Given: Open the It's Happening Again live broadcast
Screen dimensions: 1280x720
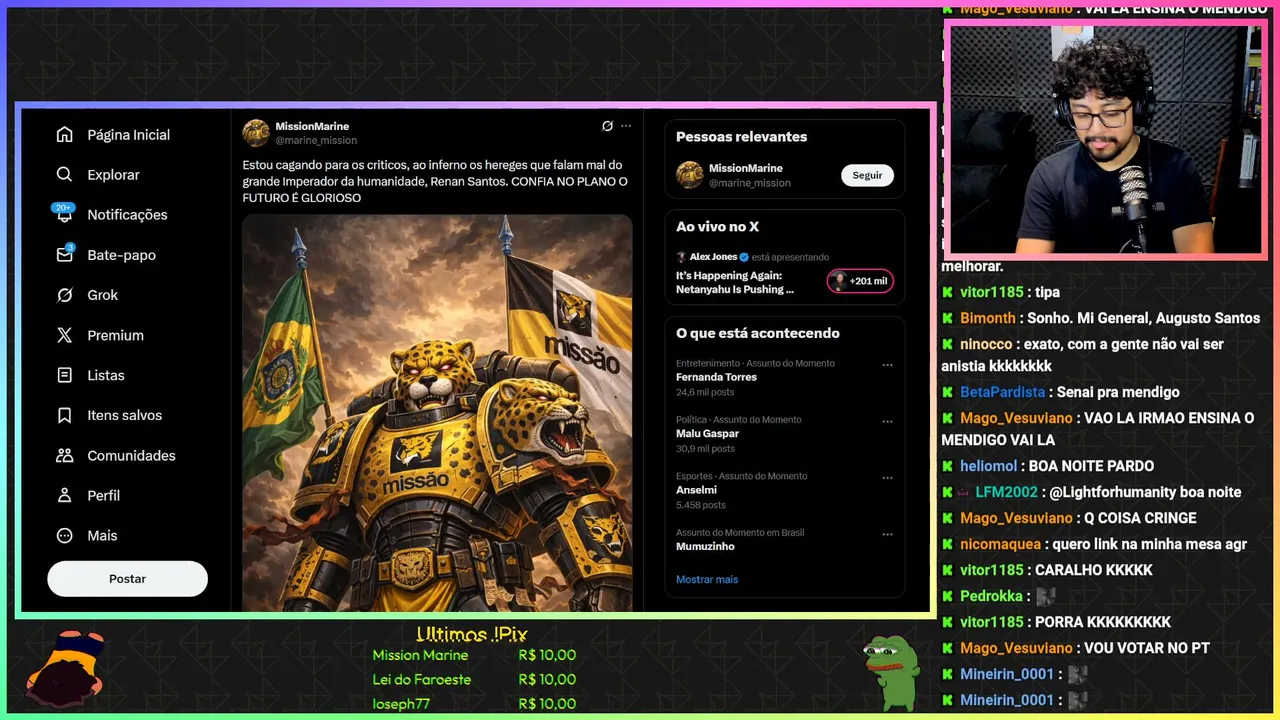Looking at the screenshot, I should pos(735,282).
